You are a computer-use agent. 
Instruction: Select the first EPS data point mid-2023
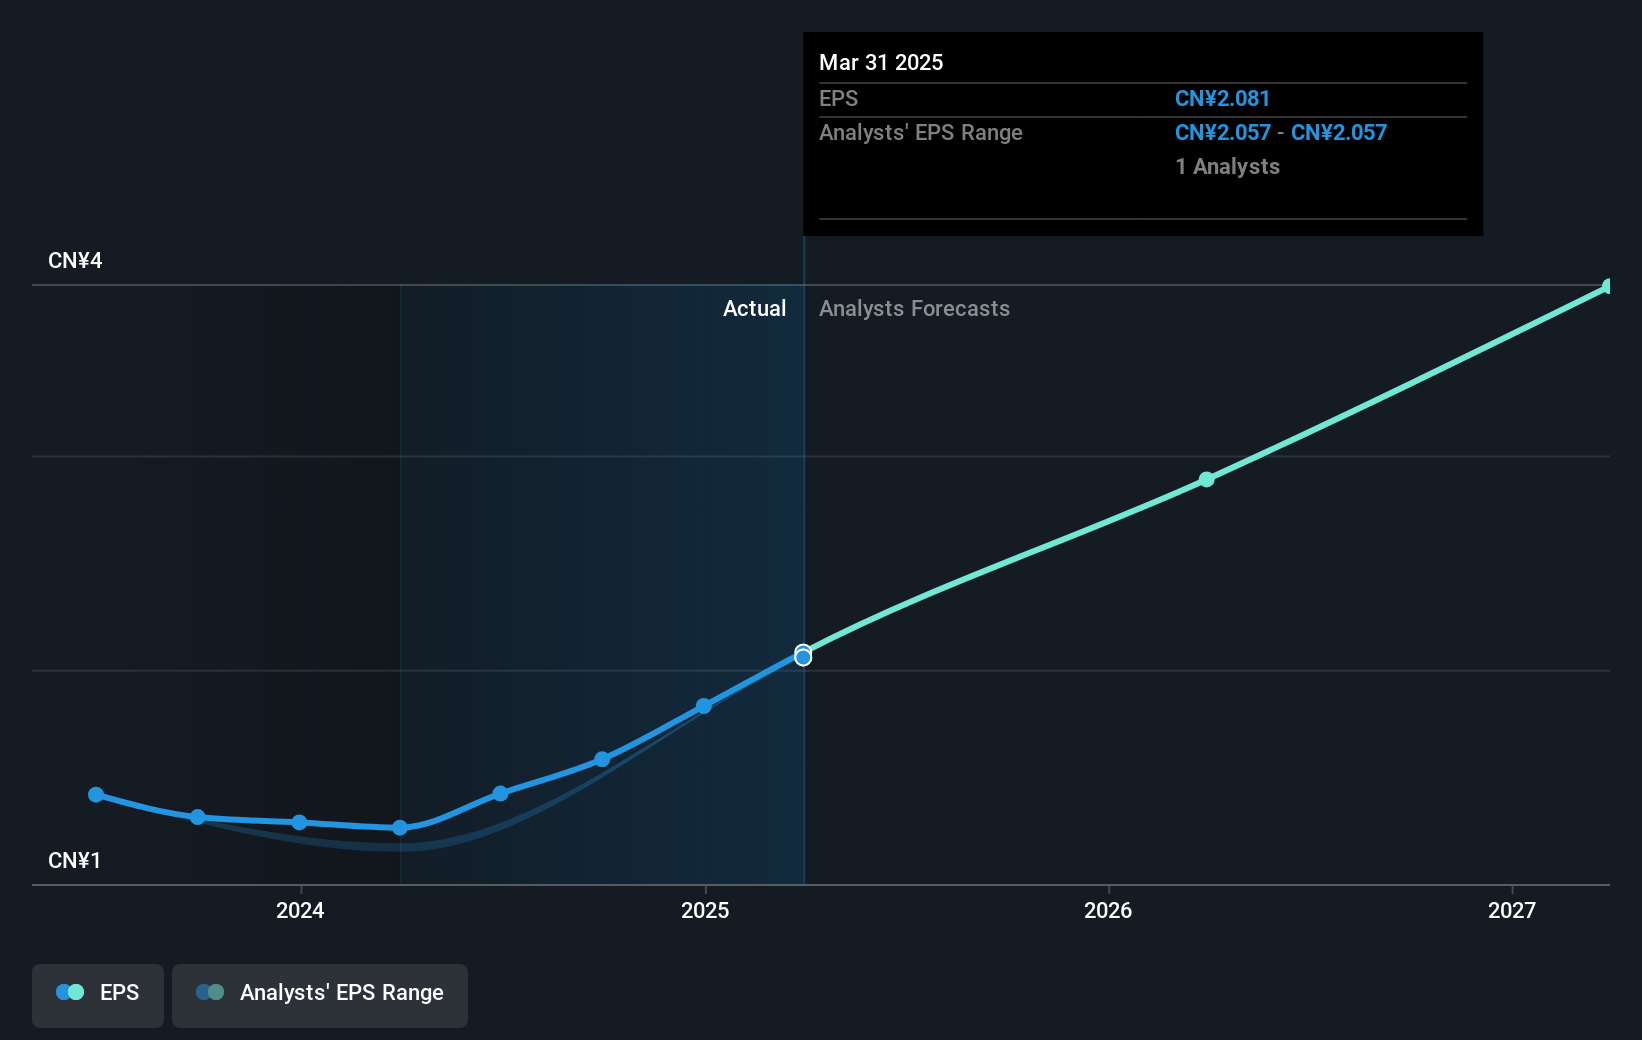pyautogui.click(x=96, y=795)
